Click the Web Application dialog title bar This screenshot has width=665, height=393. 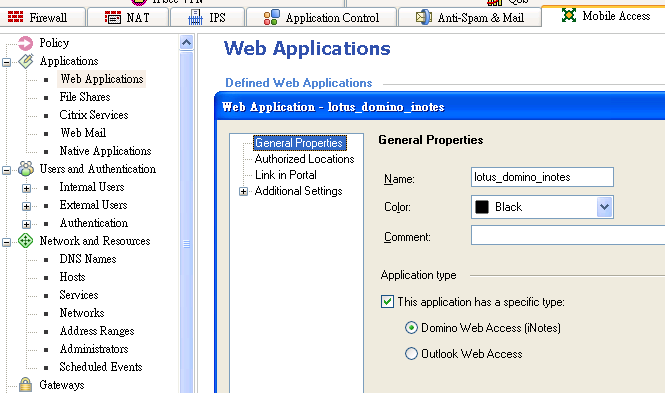pyautogui.click(x=440, y=107)
